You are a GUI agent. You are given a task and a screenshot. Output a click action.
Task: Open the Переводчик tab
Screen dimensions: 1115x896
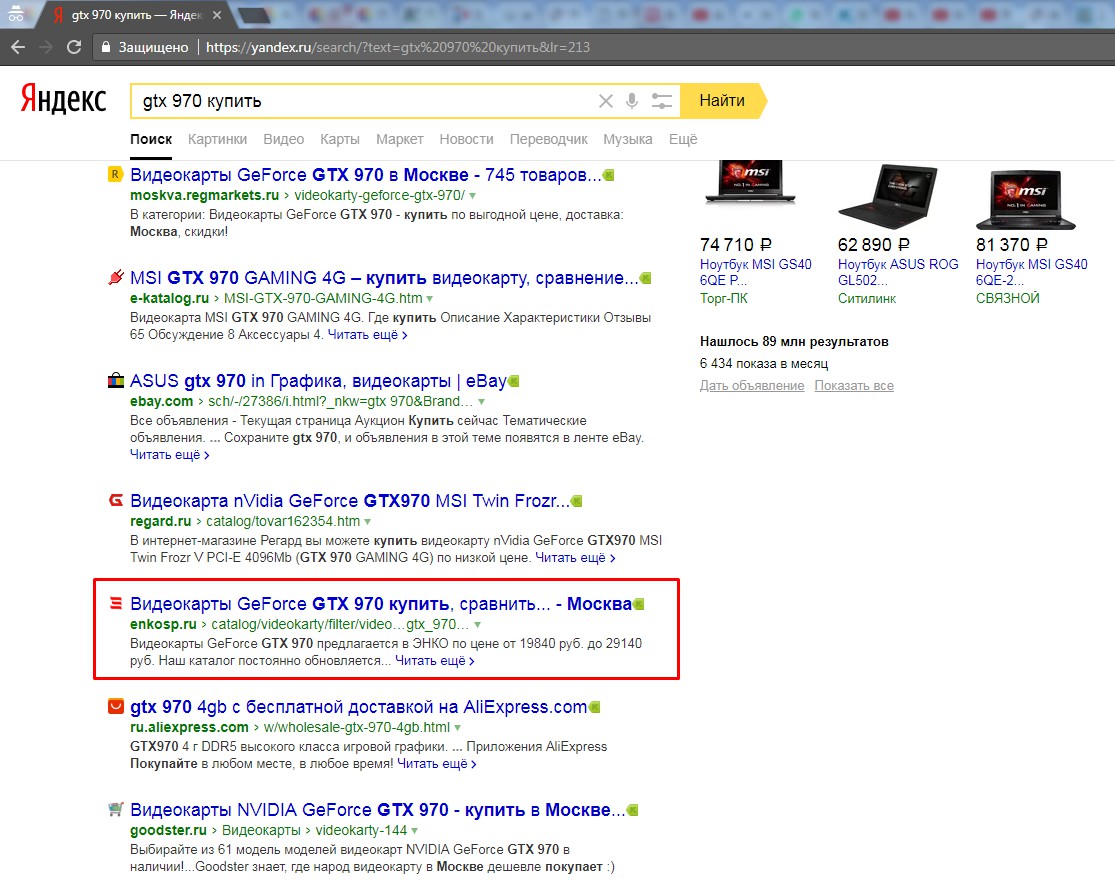coord(548,139)
